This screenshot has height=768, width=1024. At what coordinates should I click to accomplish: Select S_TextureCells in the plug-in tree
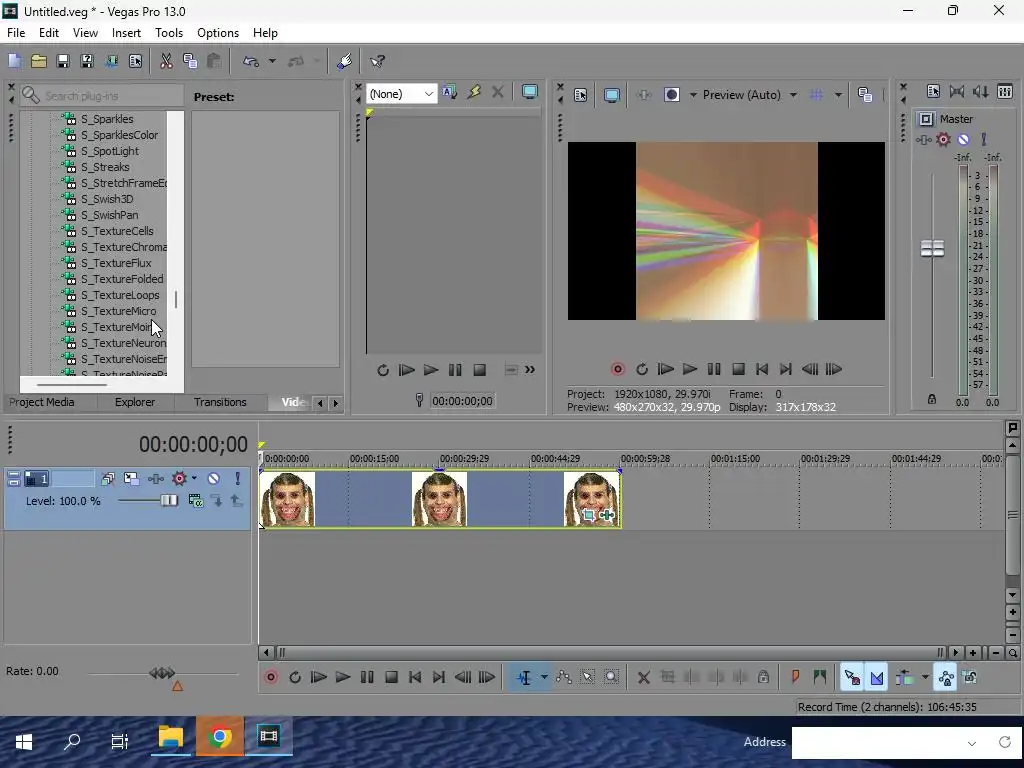pyautogui.click(x=117, y=231)
